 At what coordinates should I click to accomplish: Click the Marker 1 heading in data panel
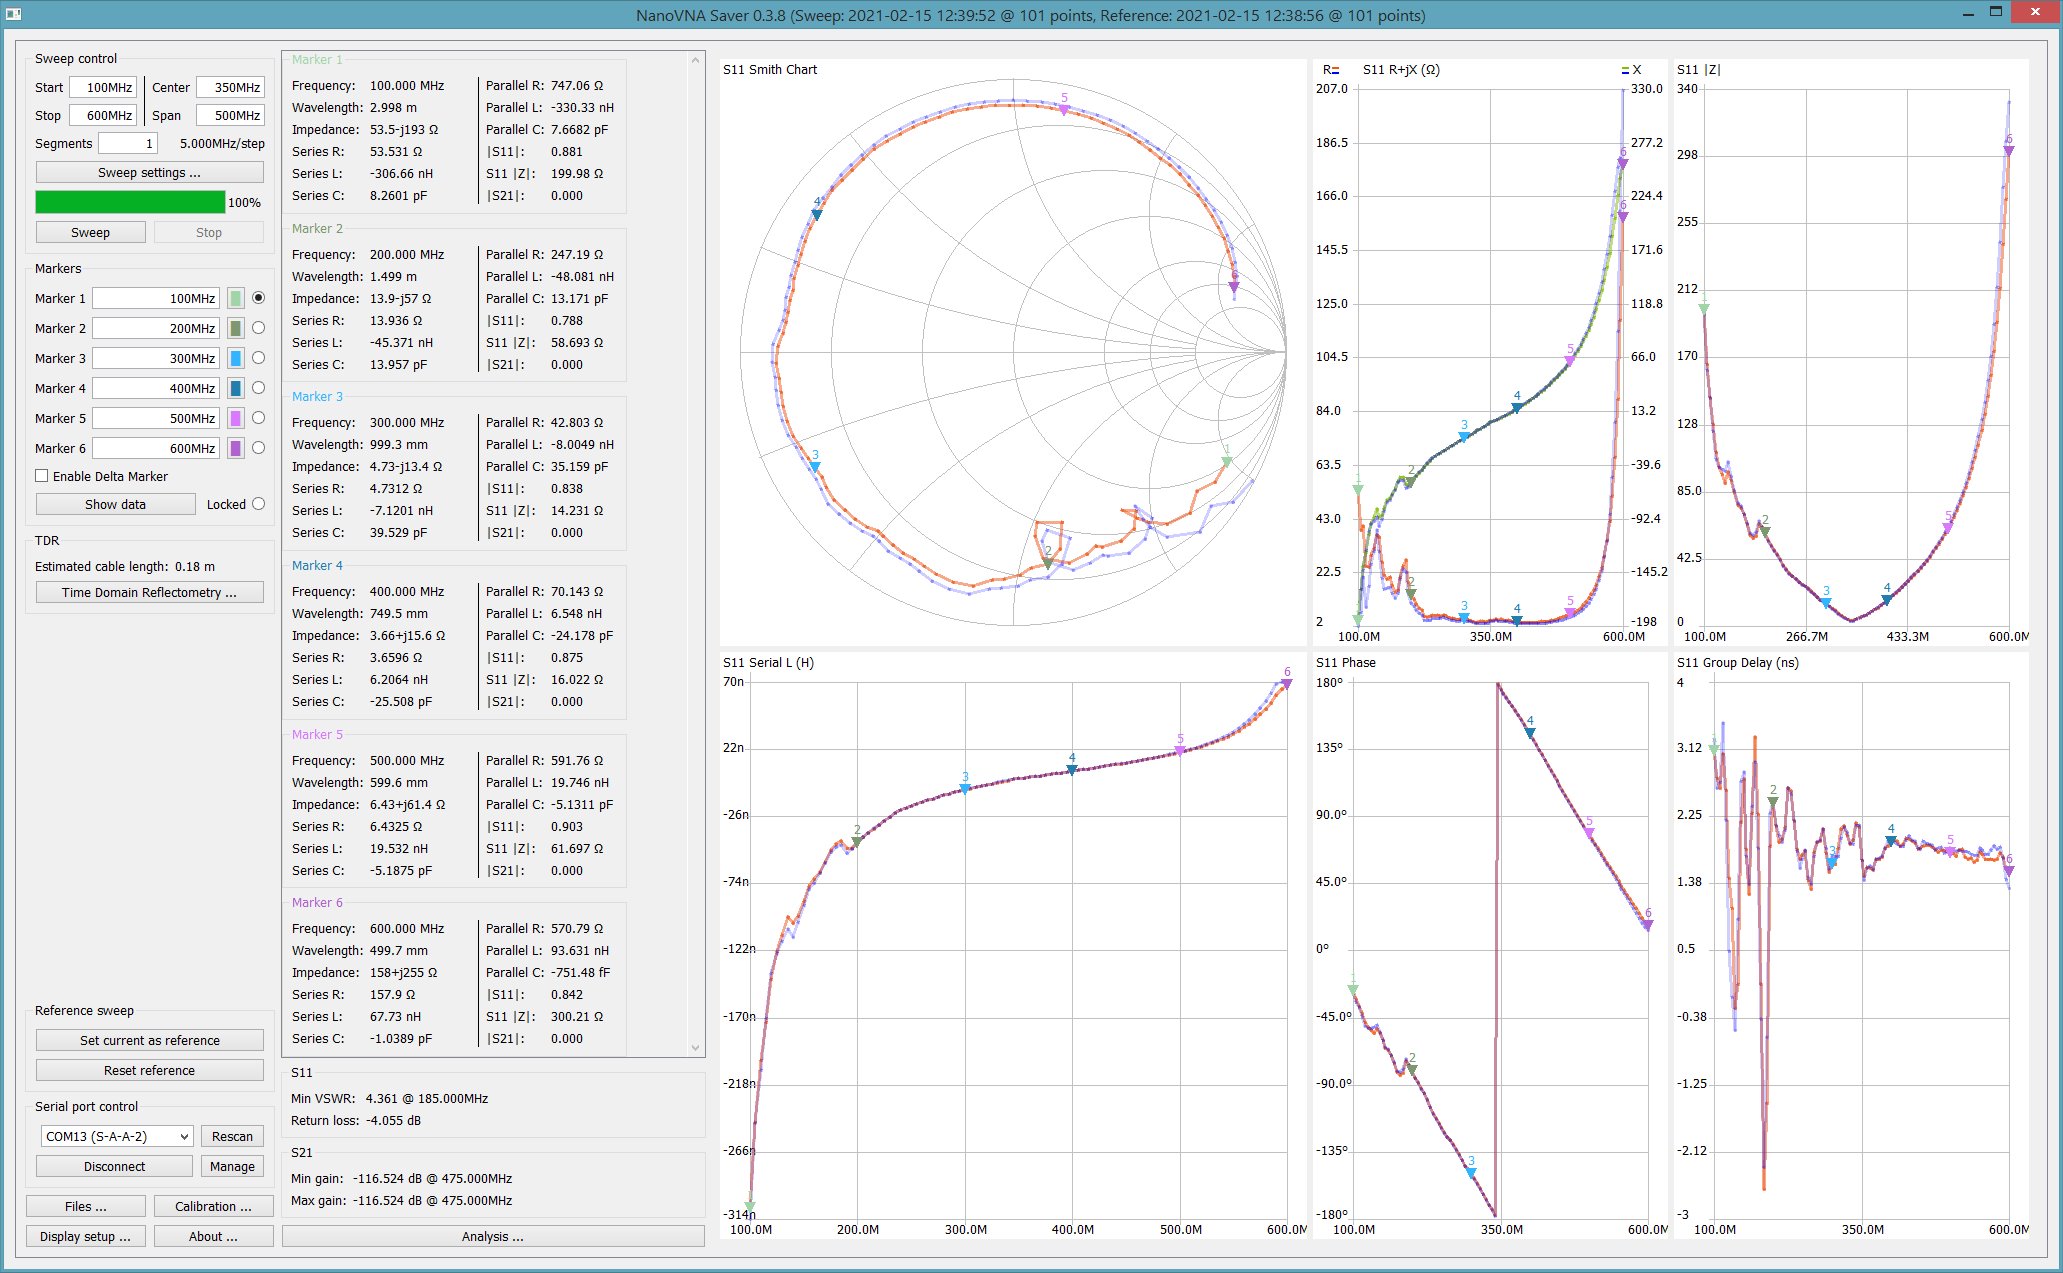[317, 60]
